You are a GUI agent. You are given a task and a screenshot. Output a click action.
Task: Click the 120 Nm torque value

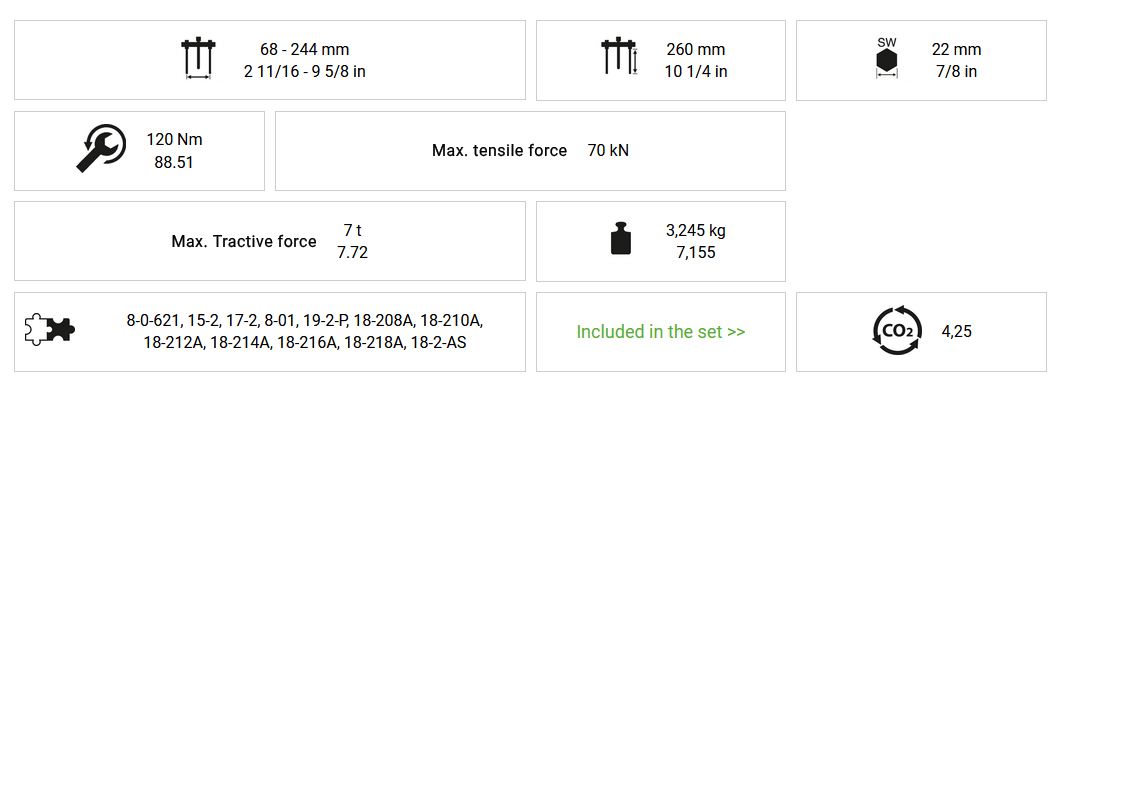click(174, 140)
